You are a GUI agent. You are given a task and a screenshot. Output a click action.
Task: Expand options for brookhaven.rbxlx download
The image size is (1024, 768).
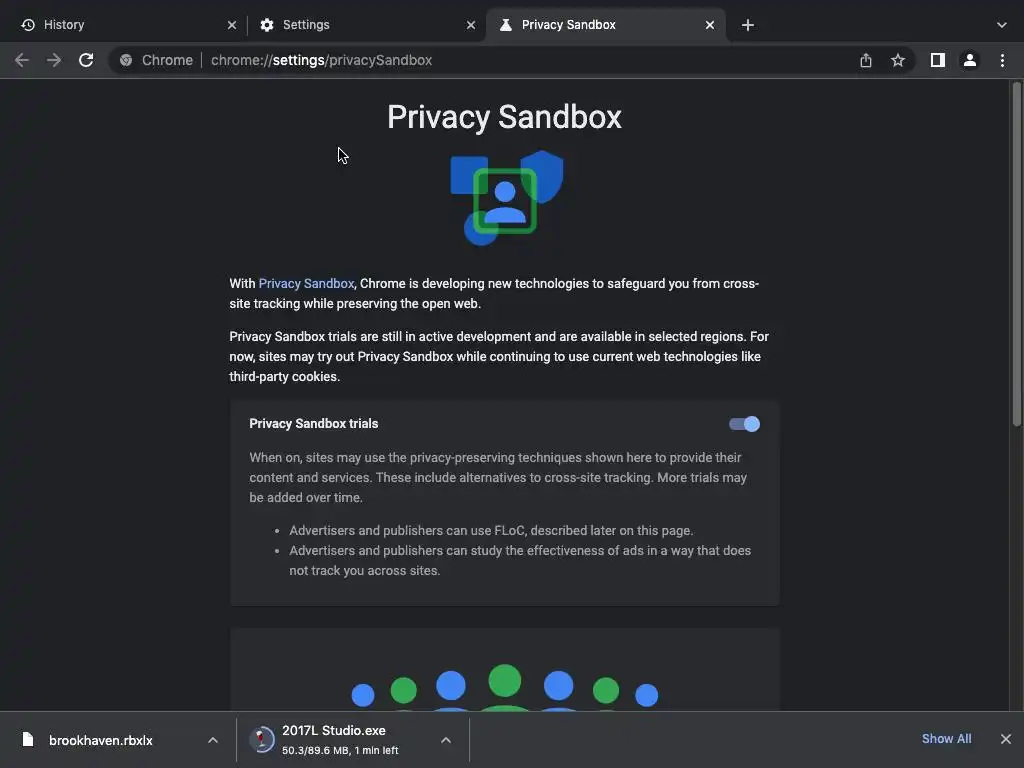click(x=213, y=740)
